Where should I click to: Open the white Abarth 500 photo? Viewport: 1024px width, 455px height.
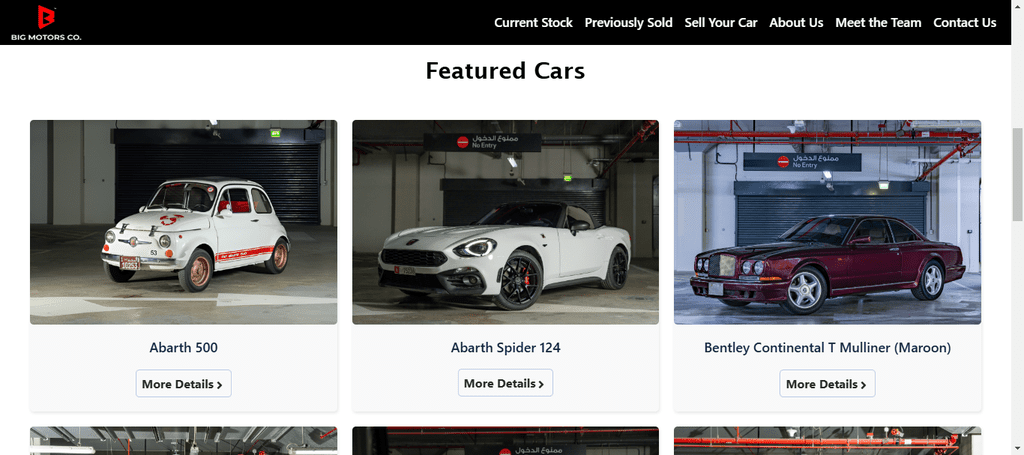tap(184, 222)
